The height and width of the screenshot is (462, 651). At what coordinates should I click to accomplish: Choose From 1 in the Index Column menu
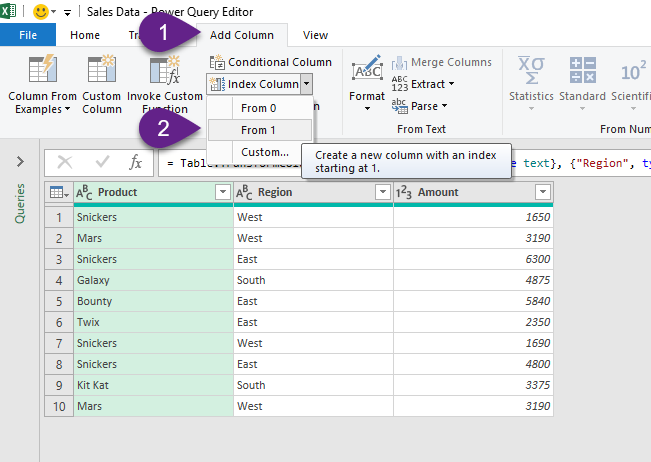click(259, 130)
